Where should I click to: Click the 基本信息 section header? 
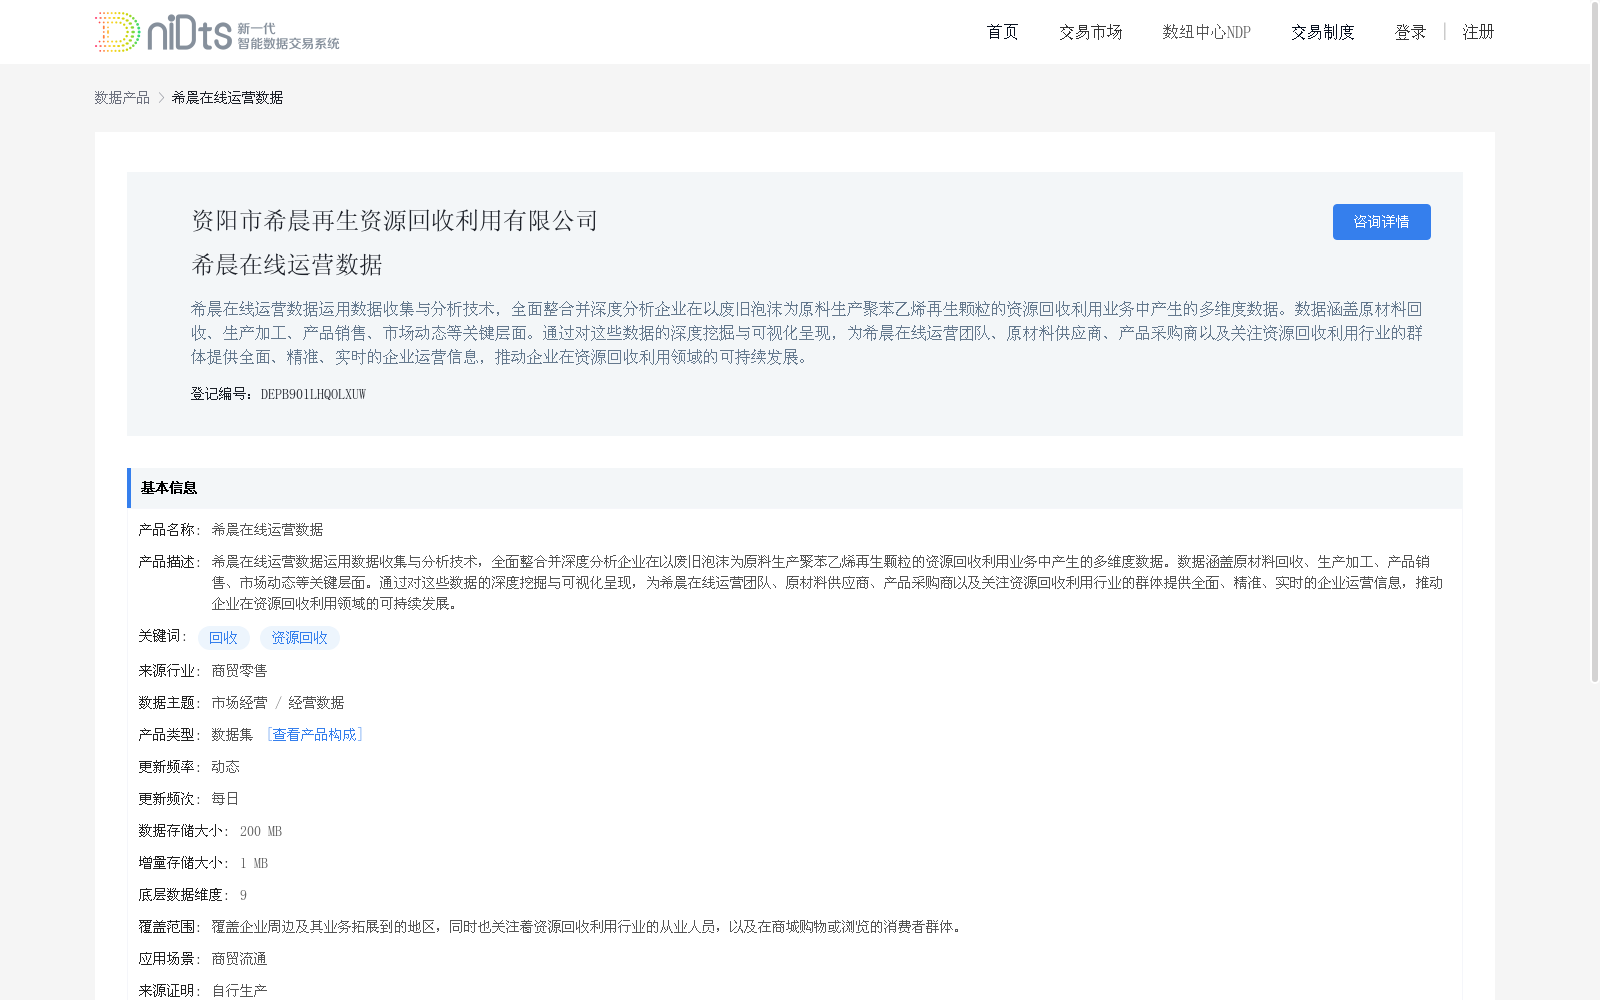[x=795, y=488]
